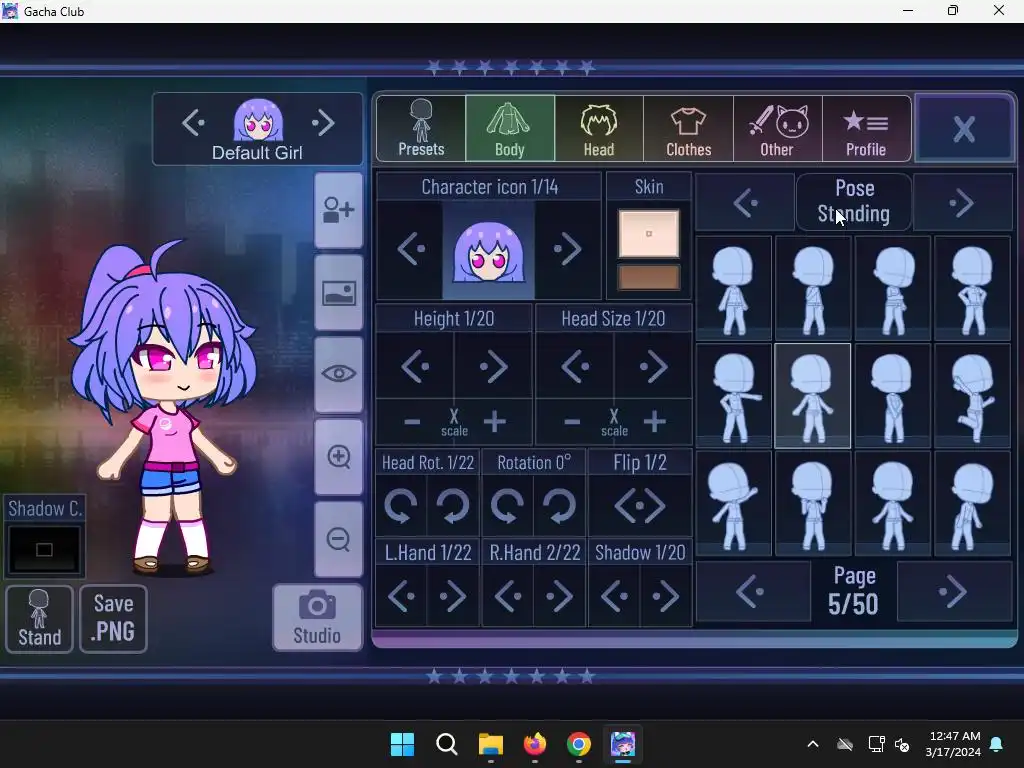Viewport: 1024px width, 768px height.
Task: Toggle the Flip 1/2 button
Action: [x=640, y=505]
